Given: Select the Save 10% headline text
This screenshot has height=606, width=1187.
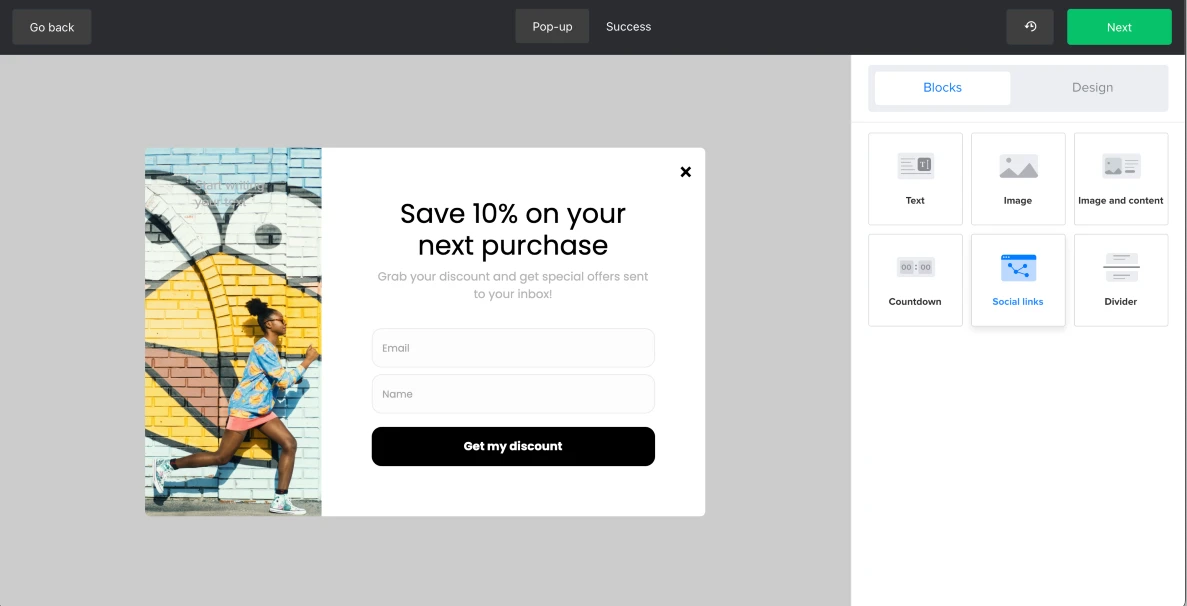Looking at the screenshot, I should (513, 229).
